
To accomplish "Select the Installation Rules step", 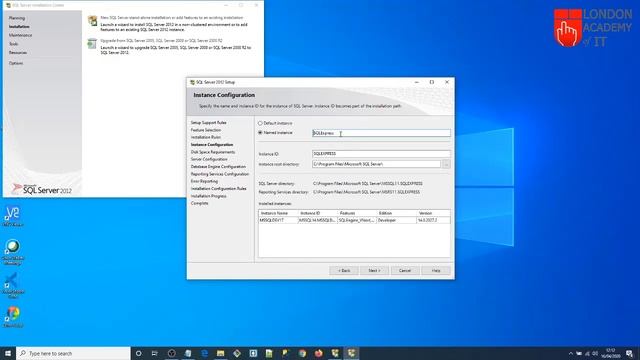I will 206,137.
